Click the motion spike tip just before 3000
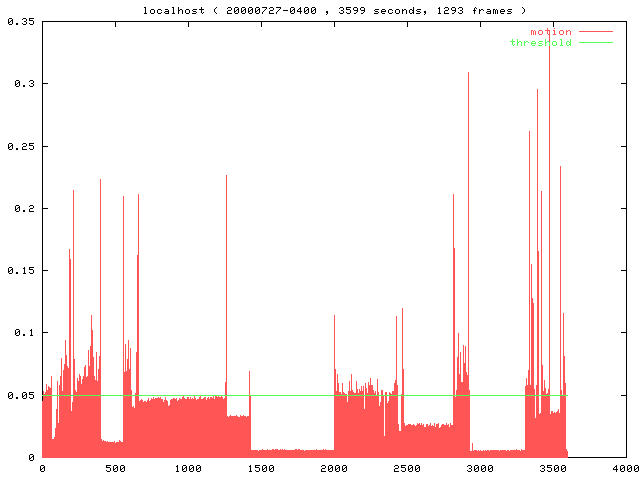Viewport: 640px width, 480px height. [468, 73]
